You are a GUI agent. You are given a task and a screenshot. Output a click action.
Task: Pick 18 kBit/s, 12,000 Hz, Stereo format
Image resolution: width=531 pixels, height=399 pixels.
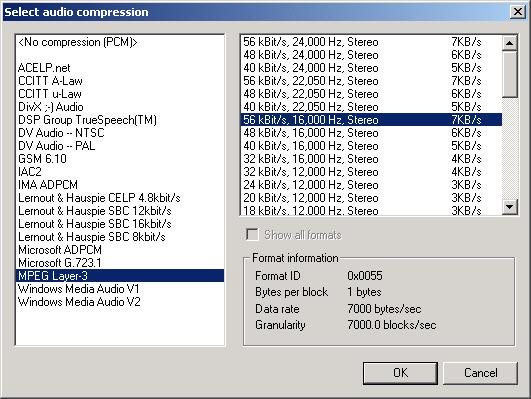(x=371, y=210)
